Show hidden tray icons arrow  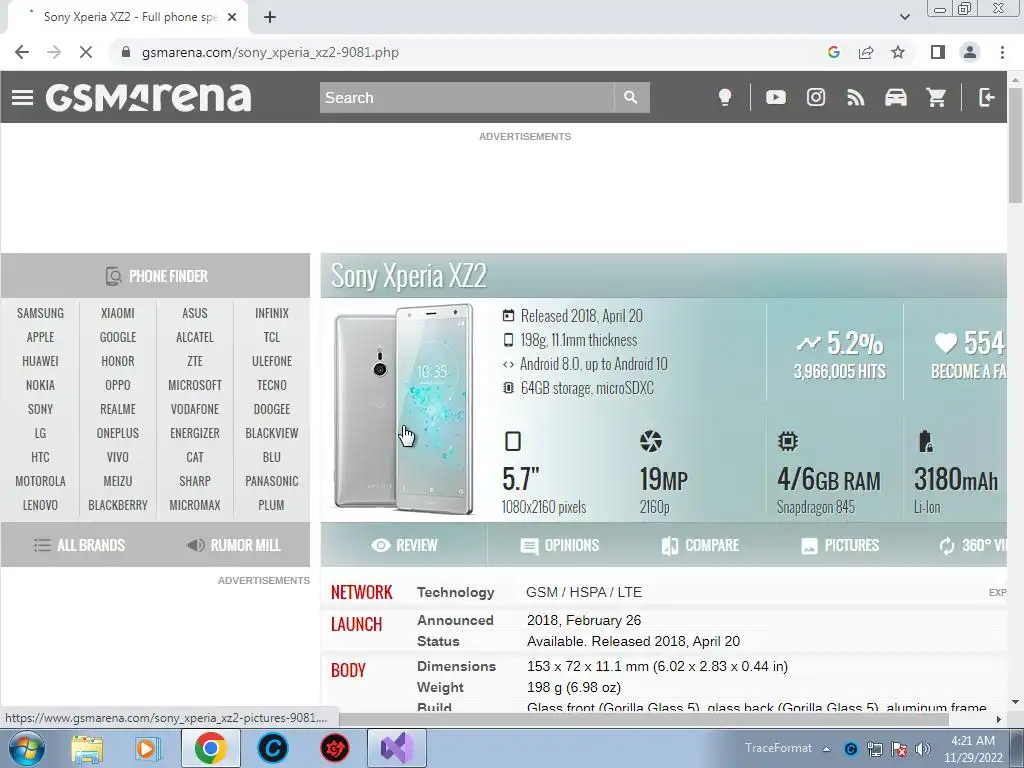pyautogui.click(x=826, y=749)
